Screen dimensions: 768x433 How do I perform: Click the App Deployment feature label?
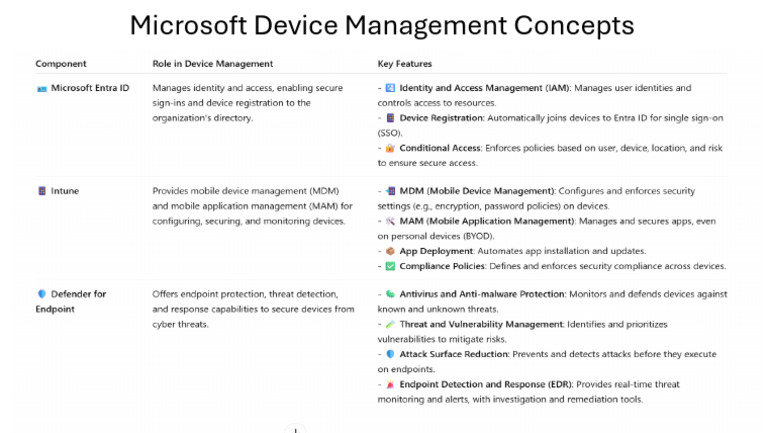point(436,251)
